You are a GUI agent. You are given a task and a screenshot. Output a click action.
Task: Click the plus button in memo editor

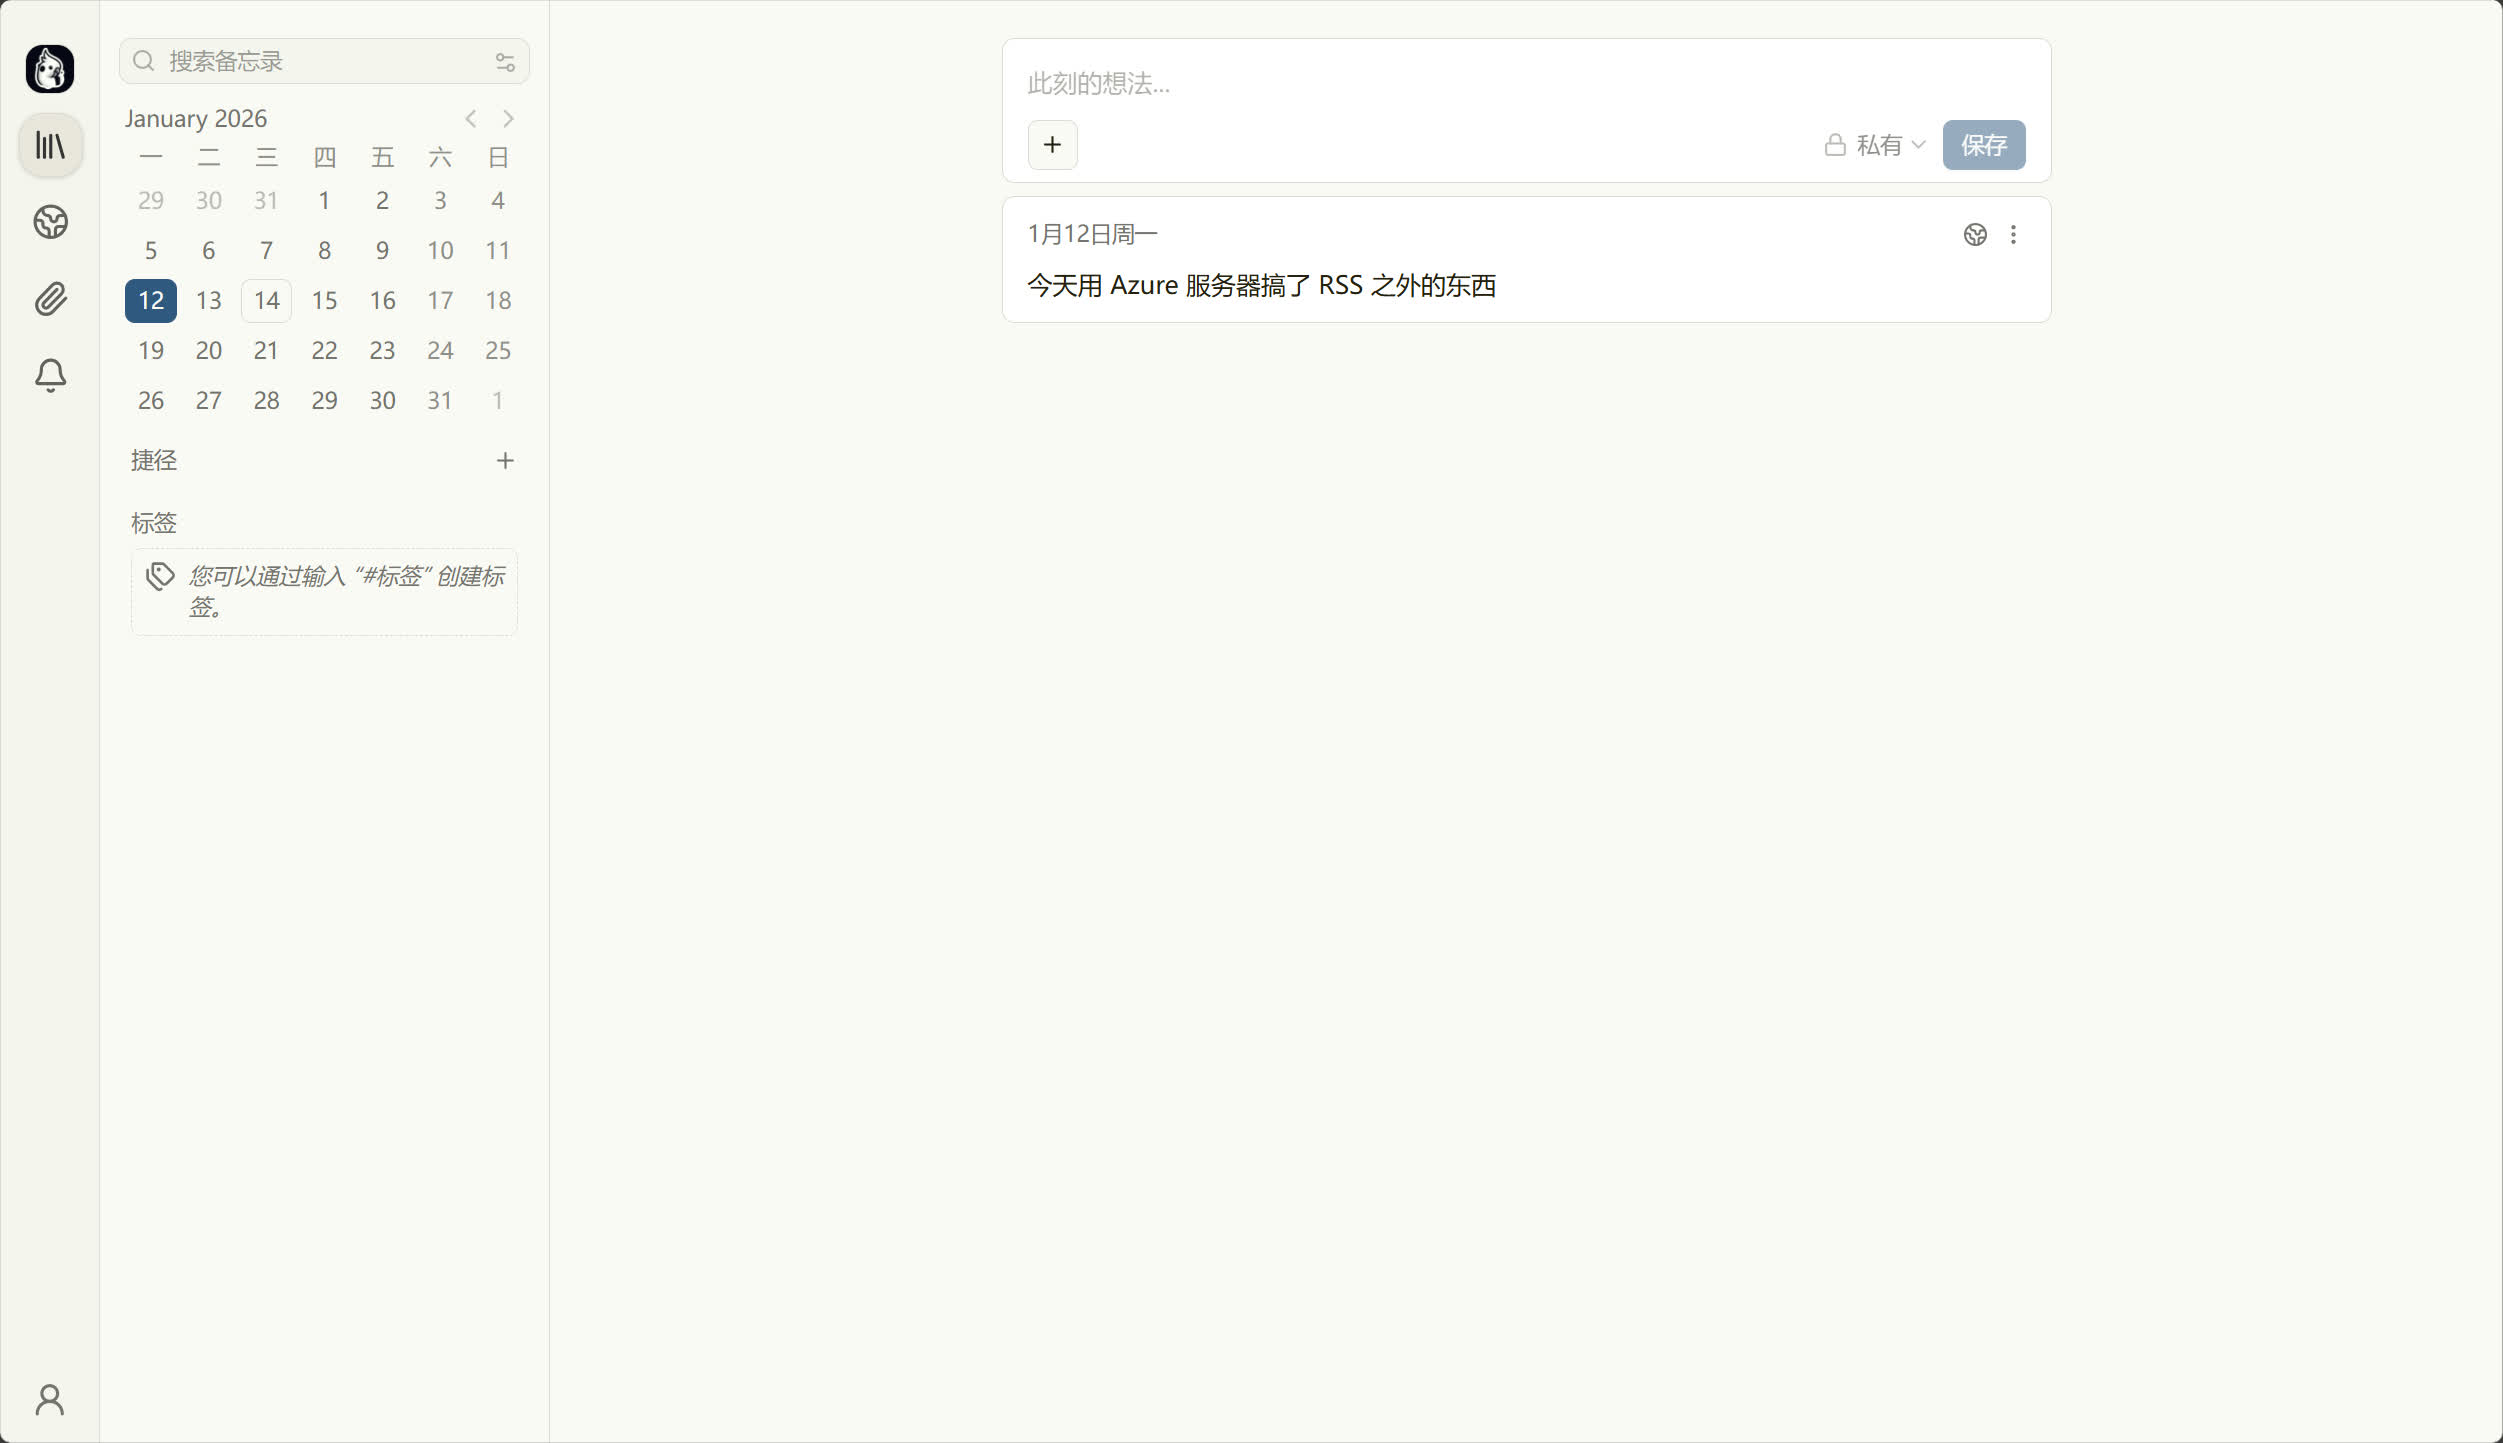point(1052,146)
